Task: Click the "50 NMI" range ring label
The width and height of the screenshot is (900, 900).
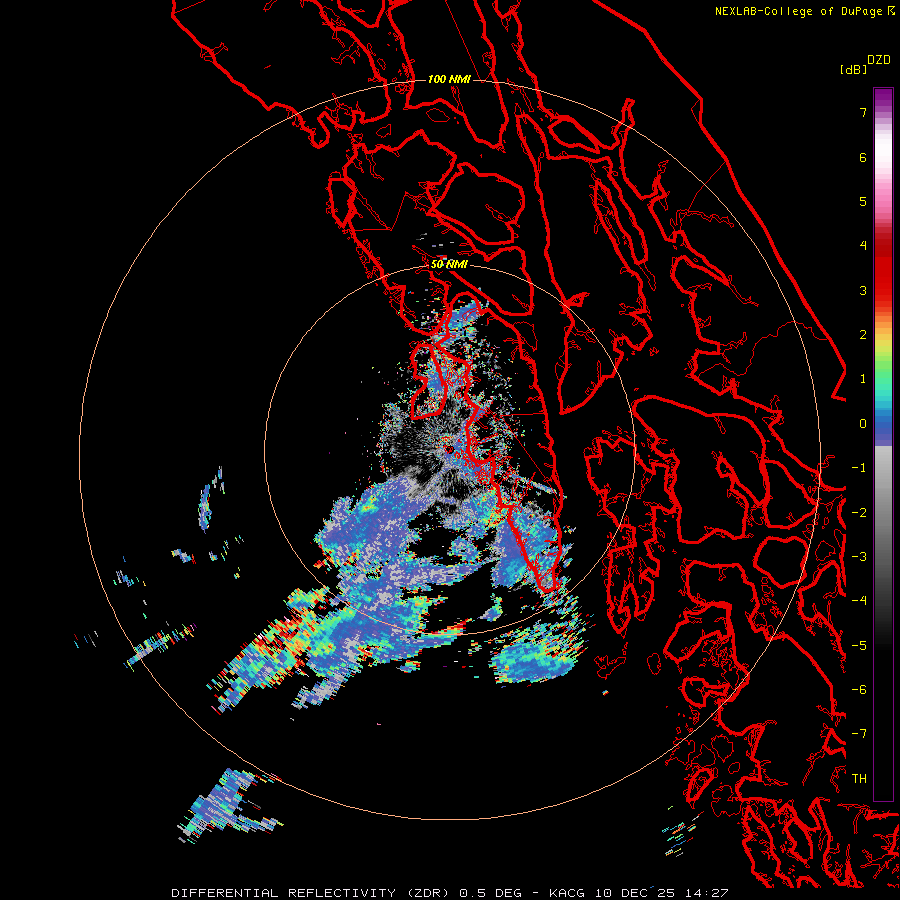Action: click(449, 264)
